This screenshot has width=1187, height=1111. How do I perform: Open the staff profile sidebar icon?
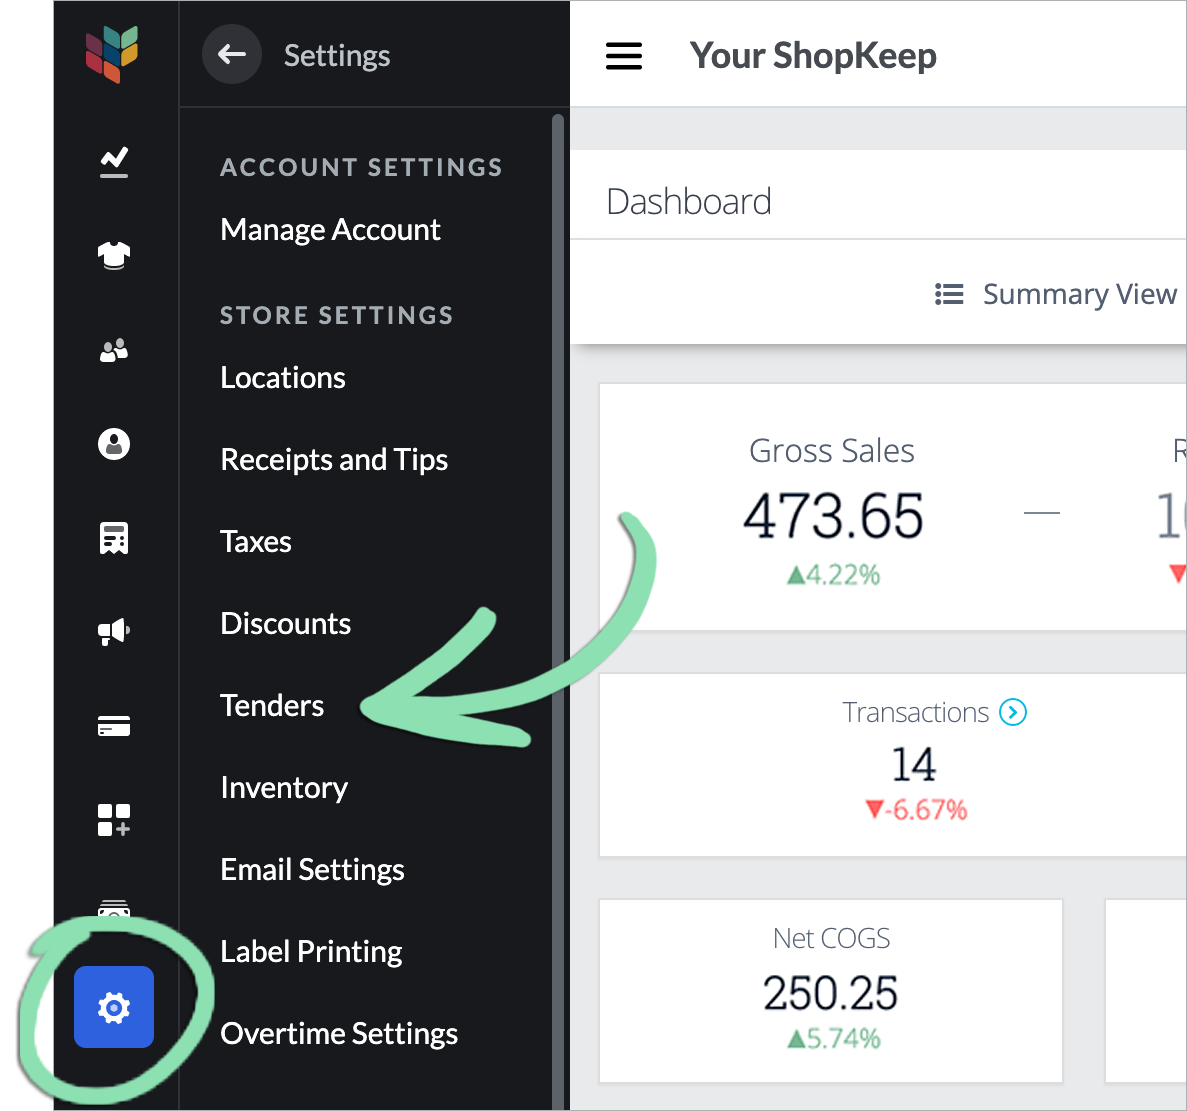pyautogui.click(x=114, y=443)
